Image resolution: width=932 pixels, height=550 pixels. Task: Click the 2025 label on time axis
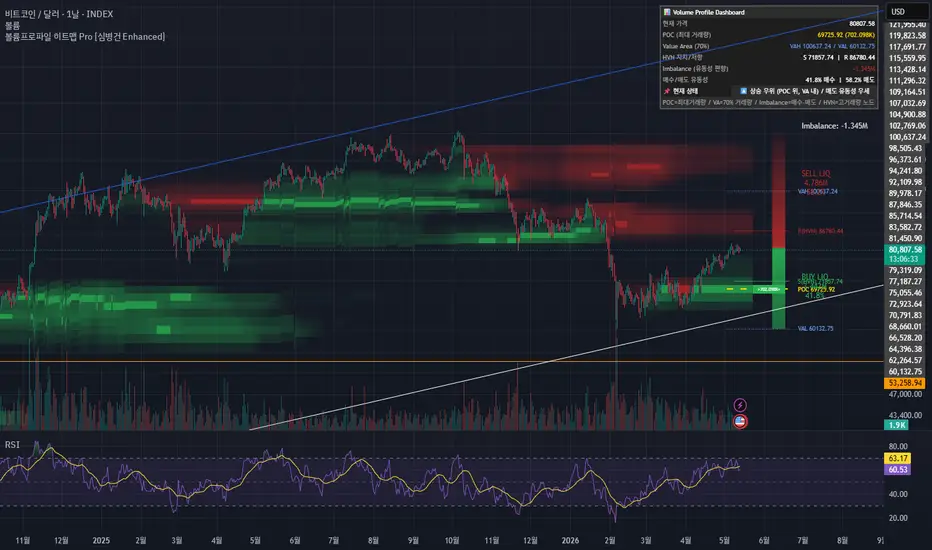(101, 540)
